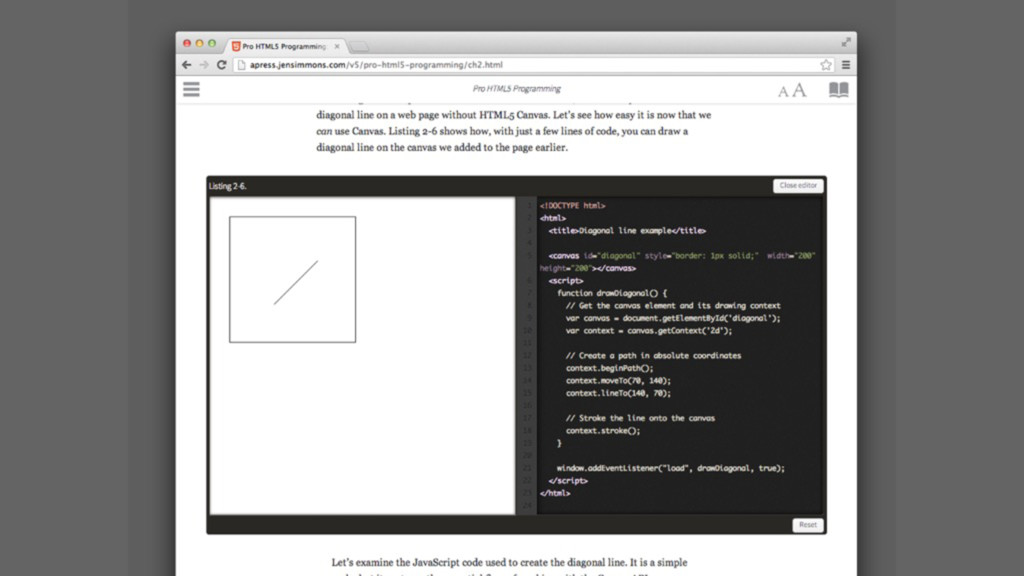Click the '<title>Diagonal line example</title>' code line
The width and height of the screenshot is (1024, 576).
(627, 231)
